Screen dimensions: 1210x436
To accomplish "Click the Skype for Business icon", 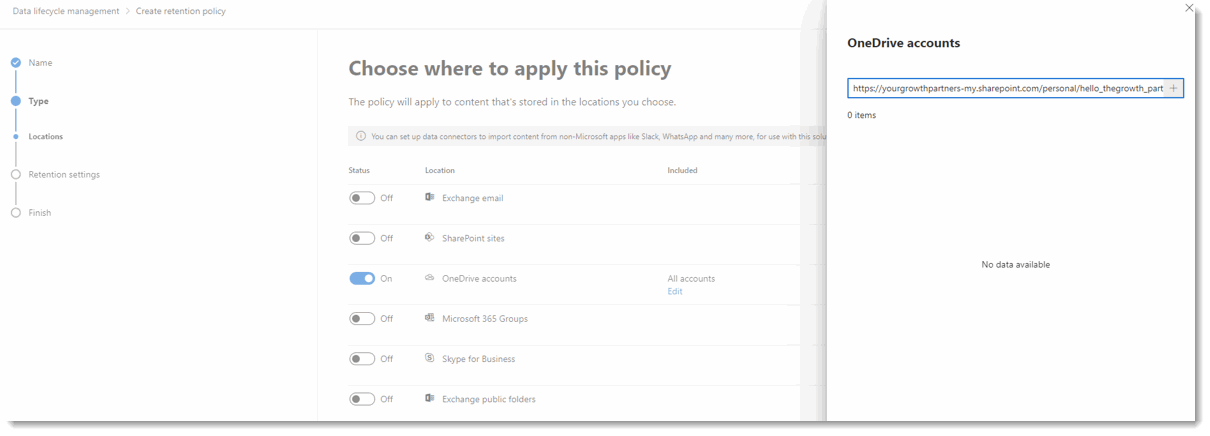I will pyautogui.click(x=430, y=358).
